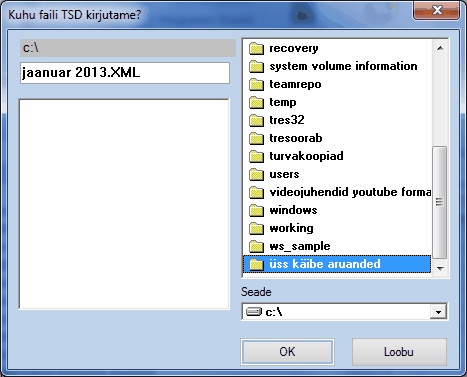Image resolution: width=467 pixels, height=377 pixels.
Task: Select the 'windows' folder label
Action: pyautogui.click(x=293, y=210)
